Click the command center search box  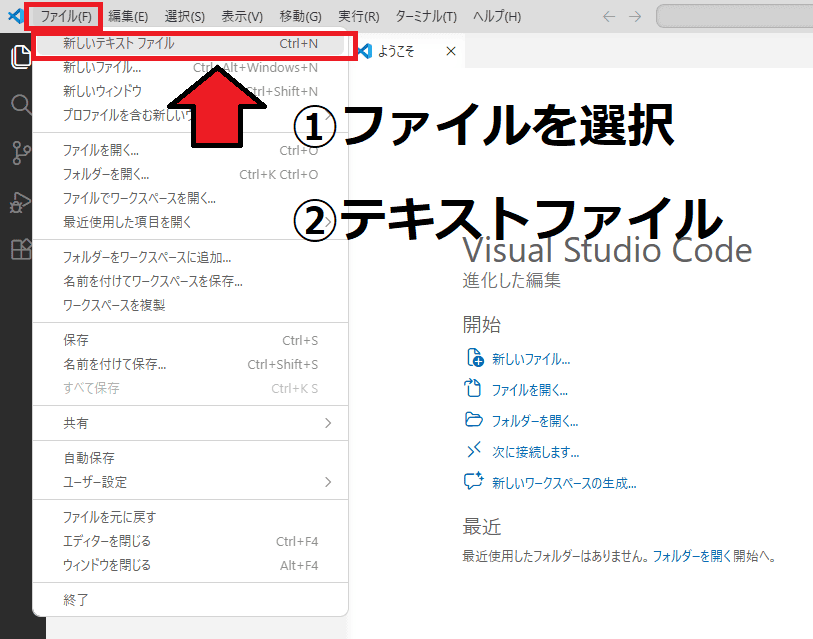click(x=735, y=17)
